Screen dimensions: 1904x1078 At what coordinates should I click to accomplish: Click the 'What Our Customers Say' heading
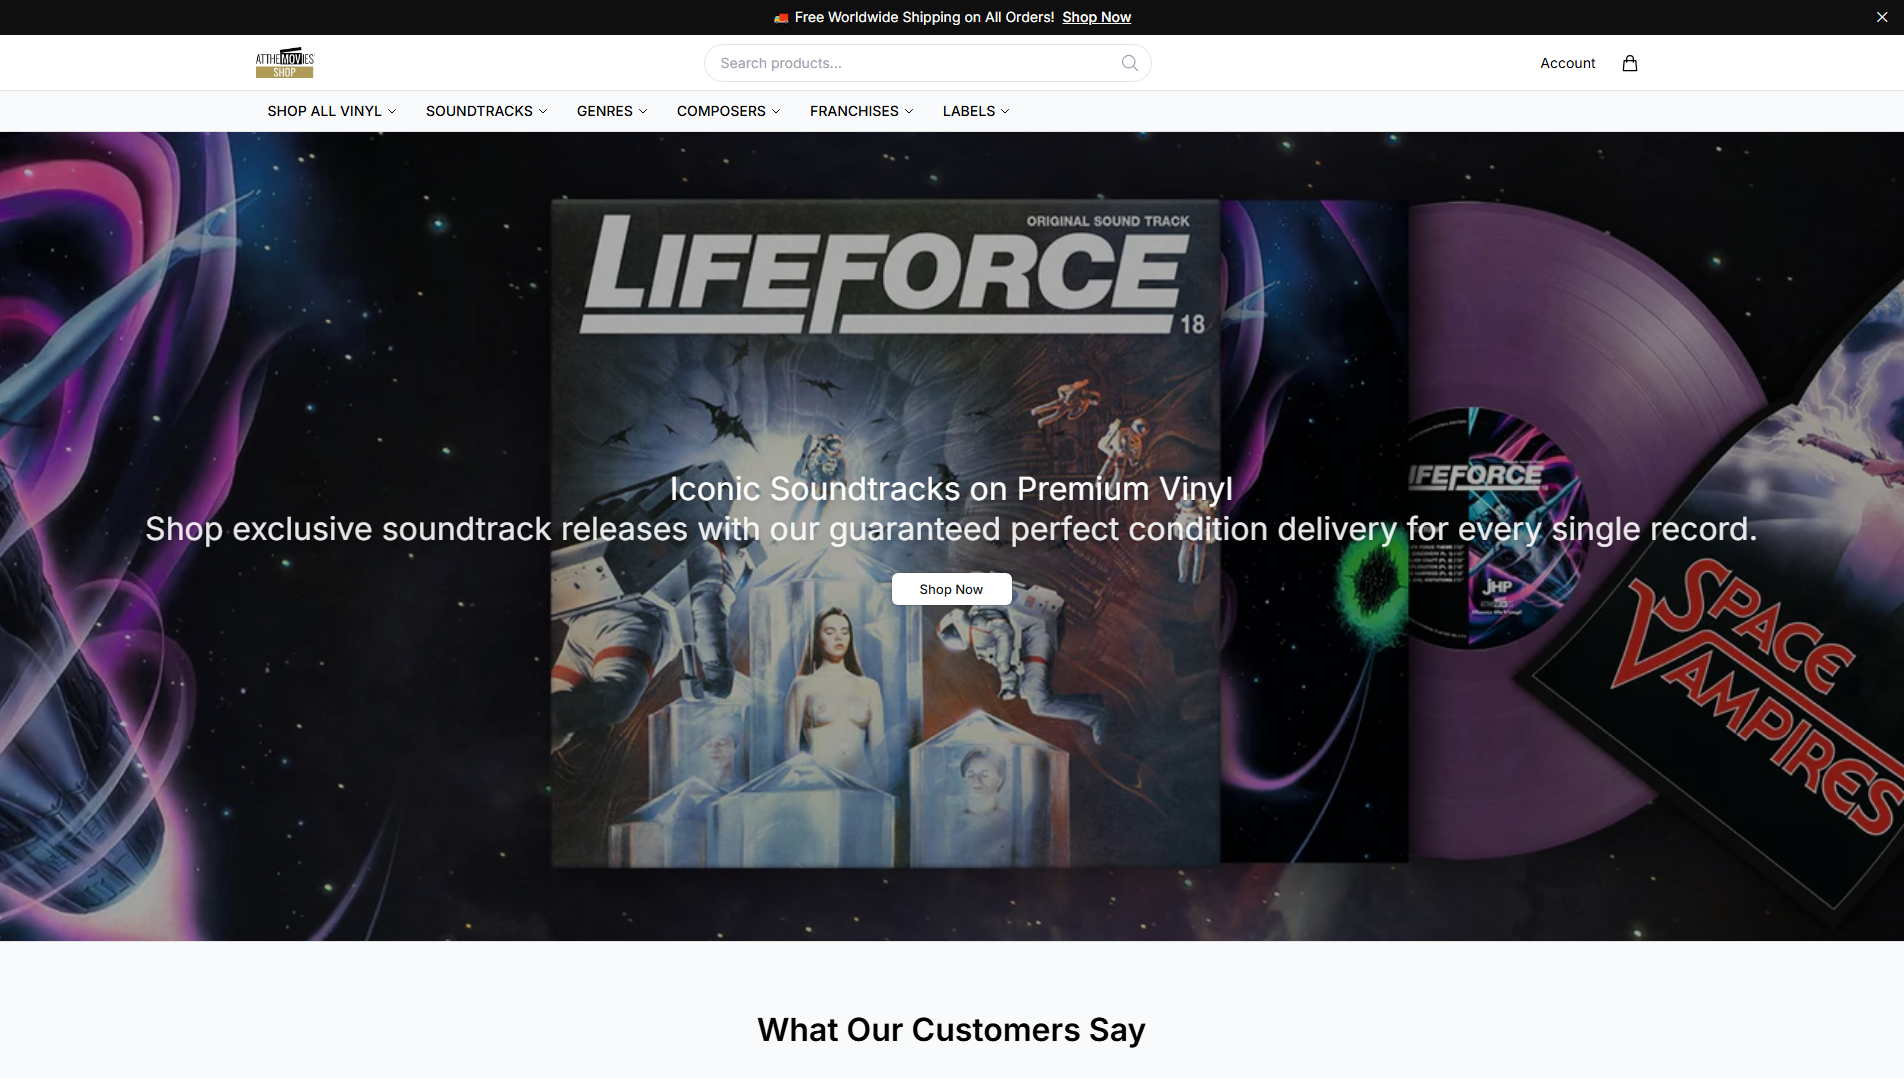pyautogui.click(x=951, y=1029)
